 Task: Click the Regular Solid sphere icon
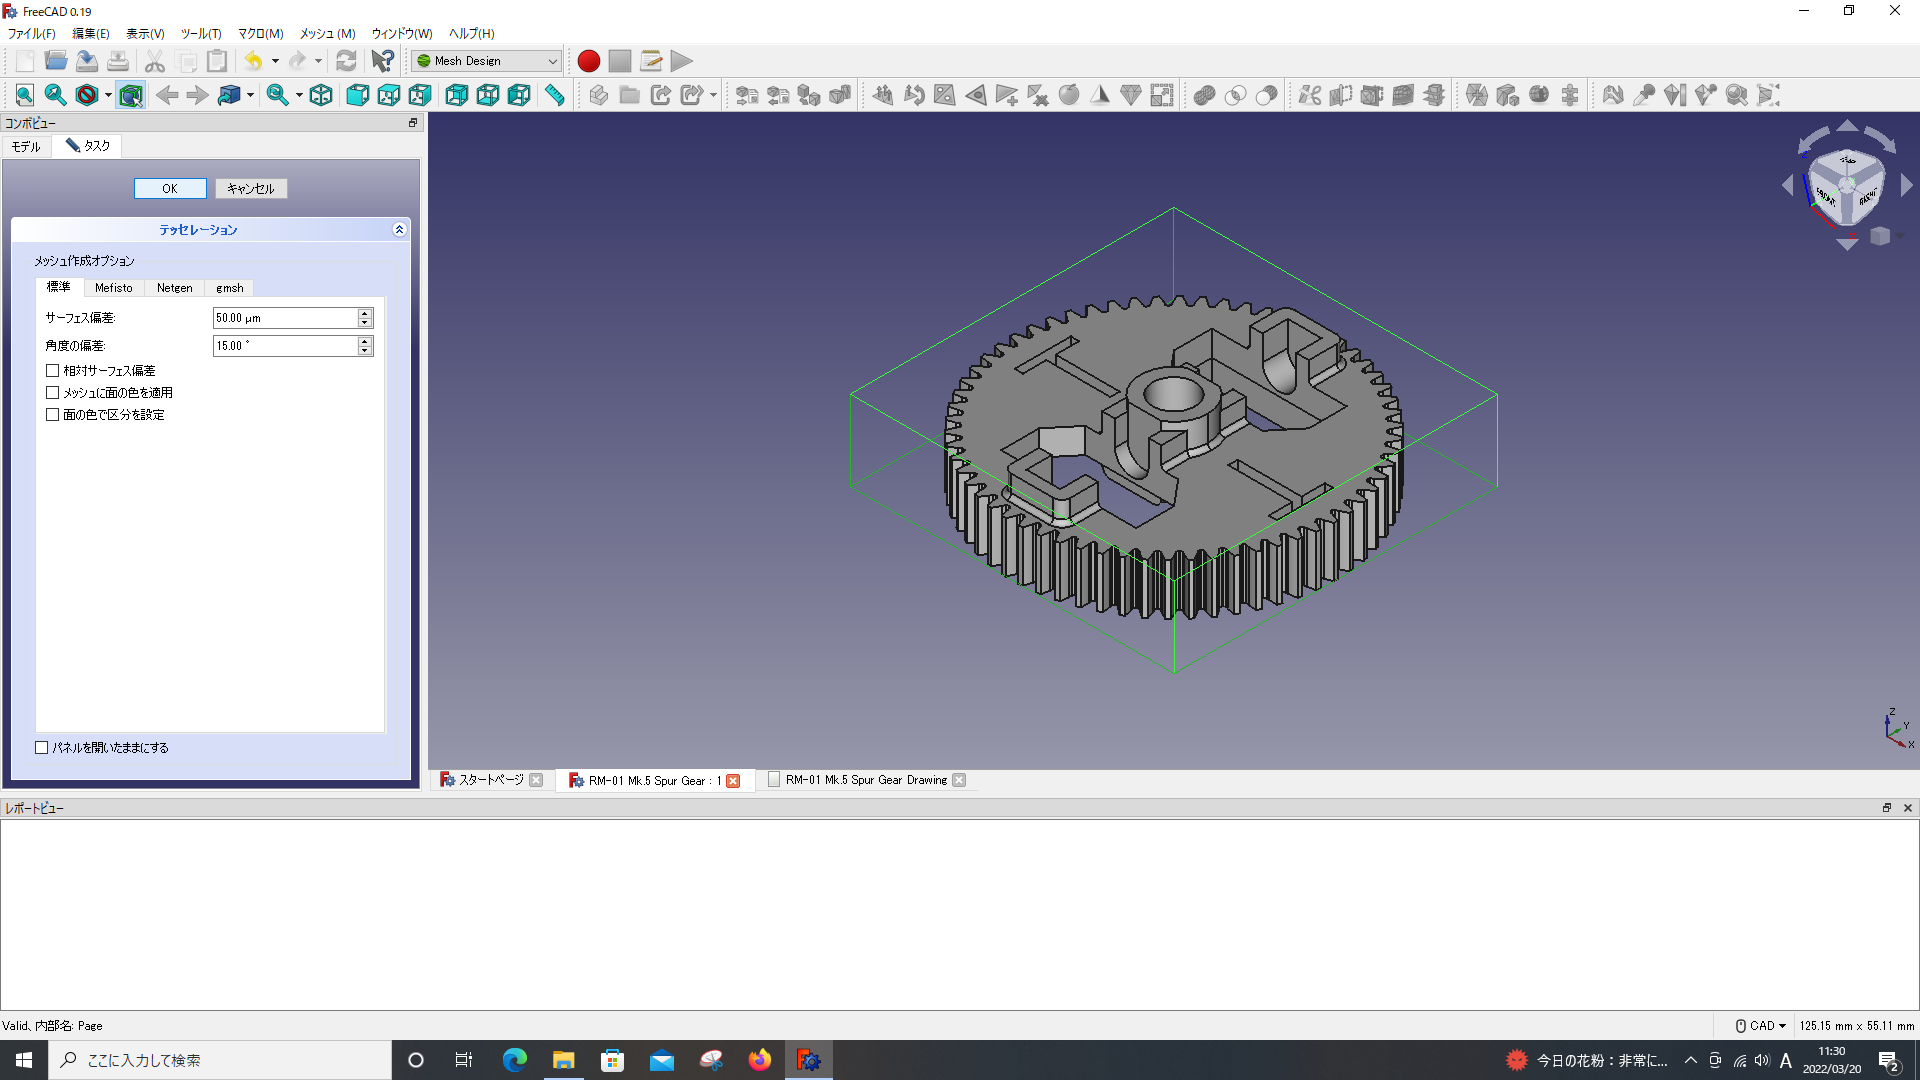coord(1069,95)
